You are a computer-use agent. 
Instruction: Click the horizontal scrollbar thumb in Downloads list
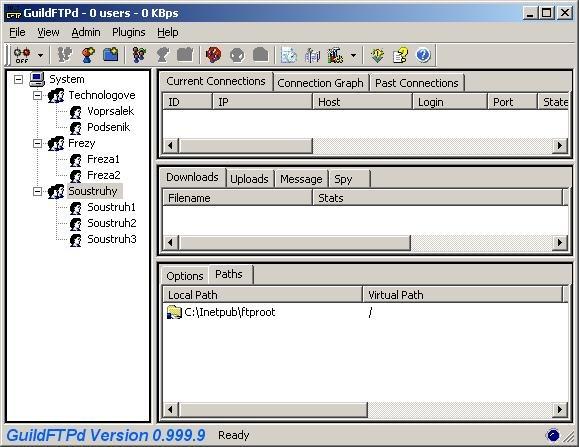point(294,243)
